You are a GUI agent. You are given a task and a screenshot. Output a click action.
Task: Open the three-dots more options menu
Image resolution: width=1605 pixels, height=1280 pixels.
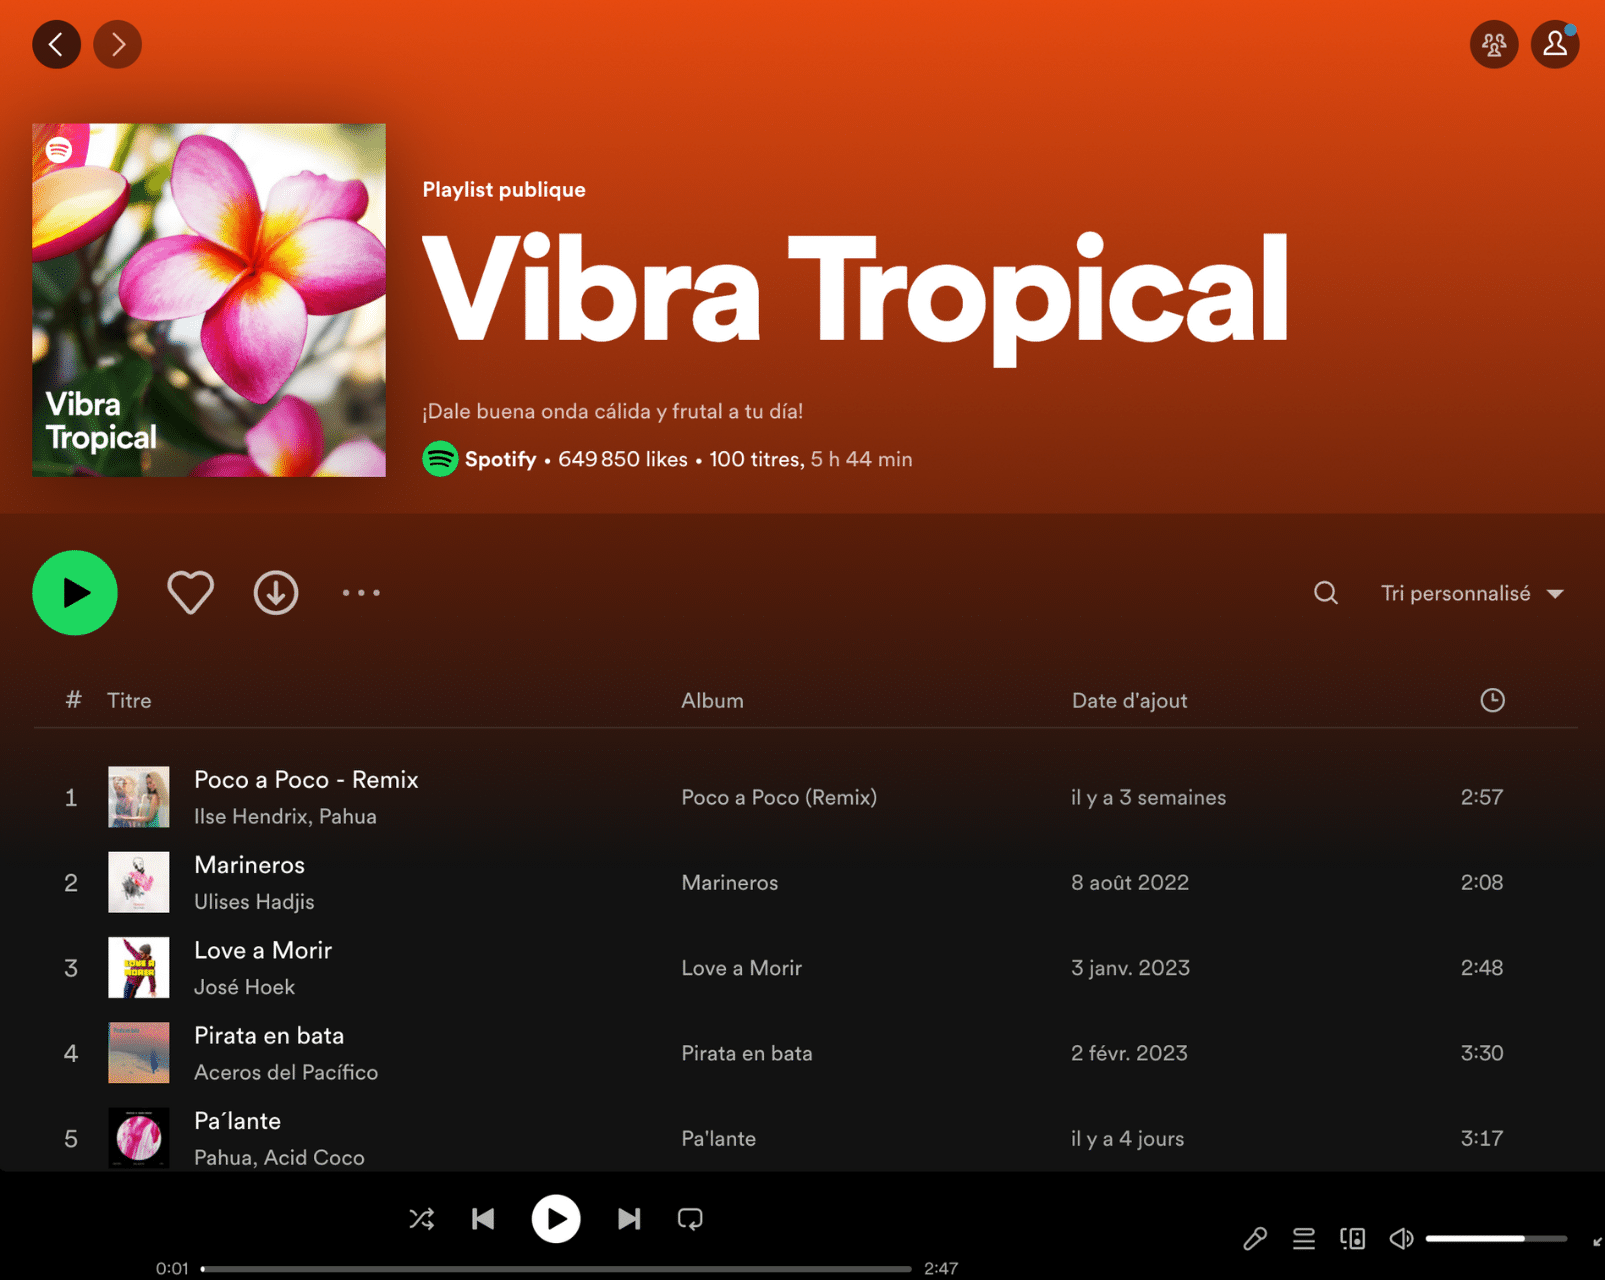(x=361, y=593)
